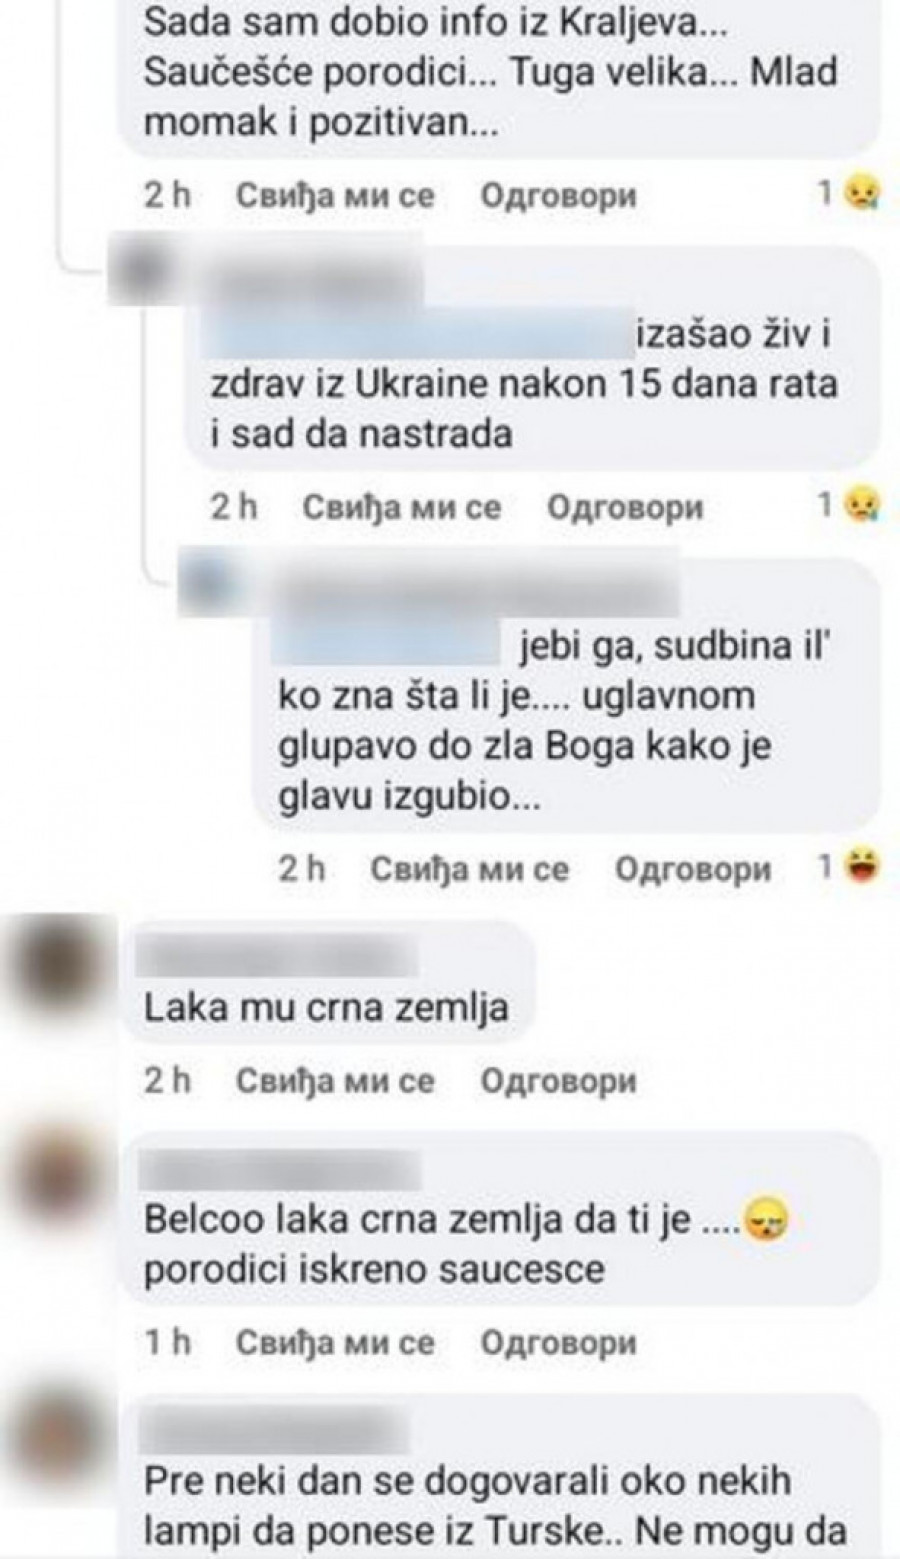Click sad reaction on Kraljeva comment
The width and height of the screenshot is (900, 1559).
click(859, 193)
